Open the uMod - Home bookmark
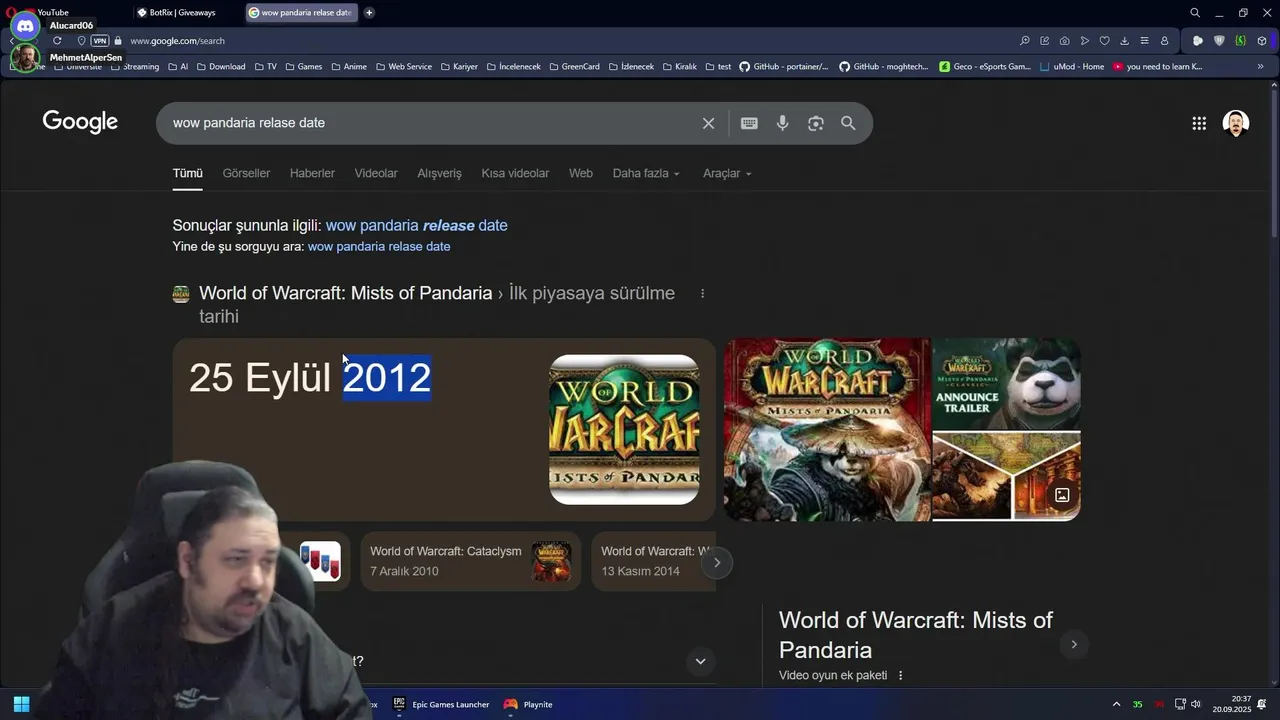 [1072, 67]
